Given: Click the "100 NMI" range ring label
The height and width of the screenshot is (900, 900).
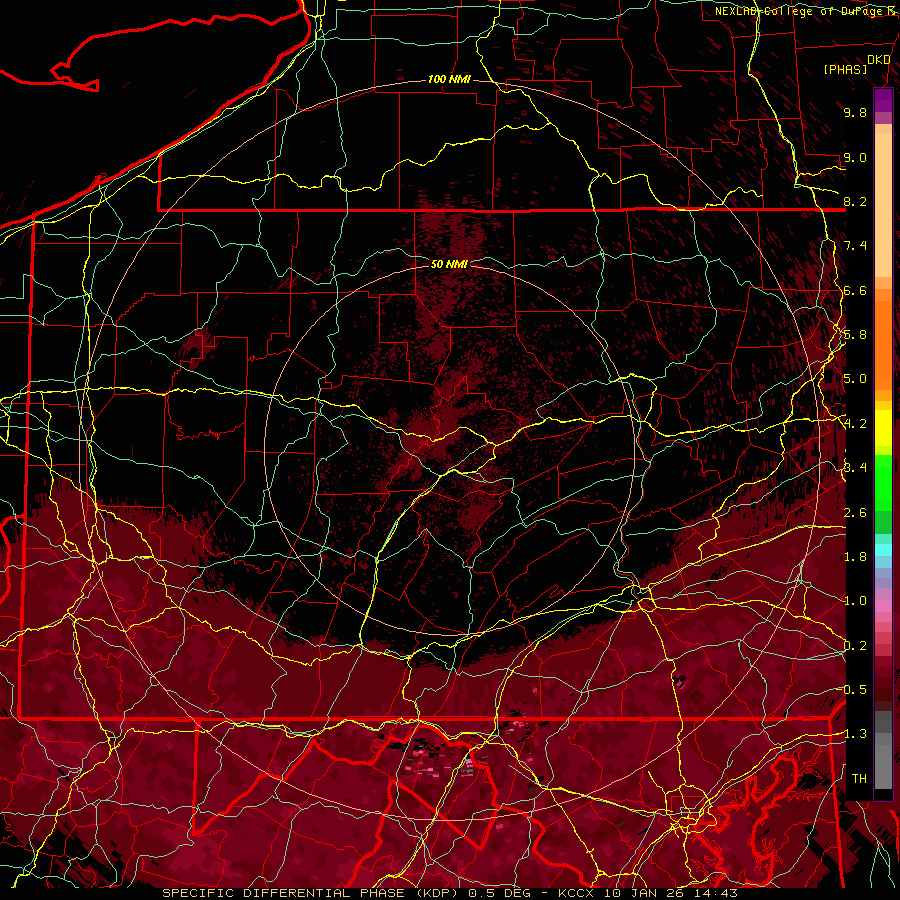Looking at the screenshot, I should (449, 79).
